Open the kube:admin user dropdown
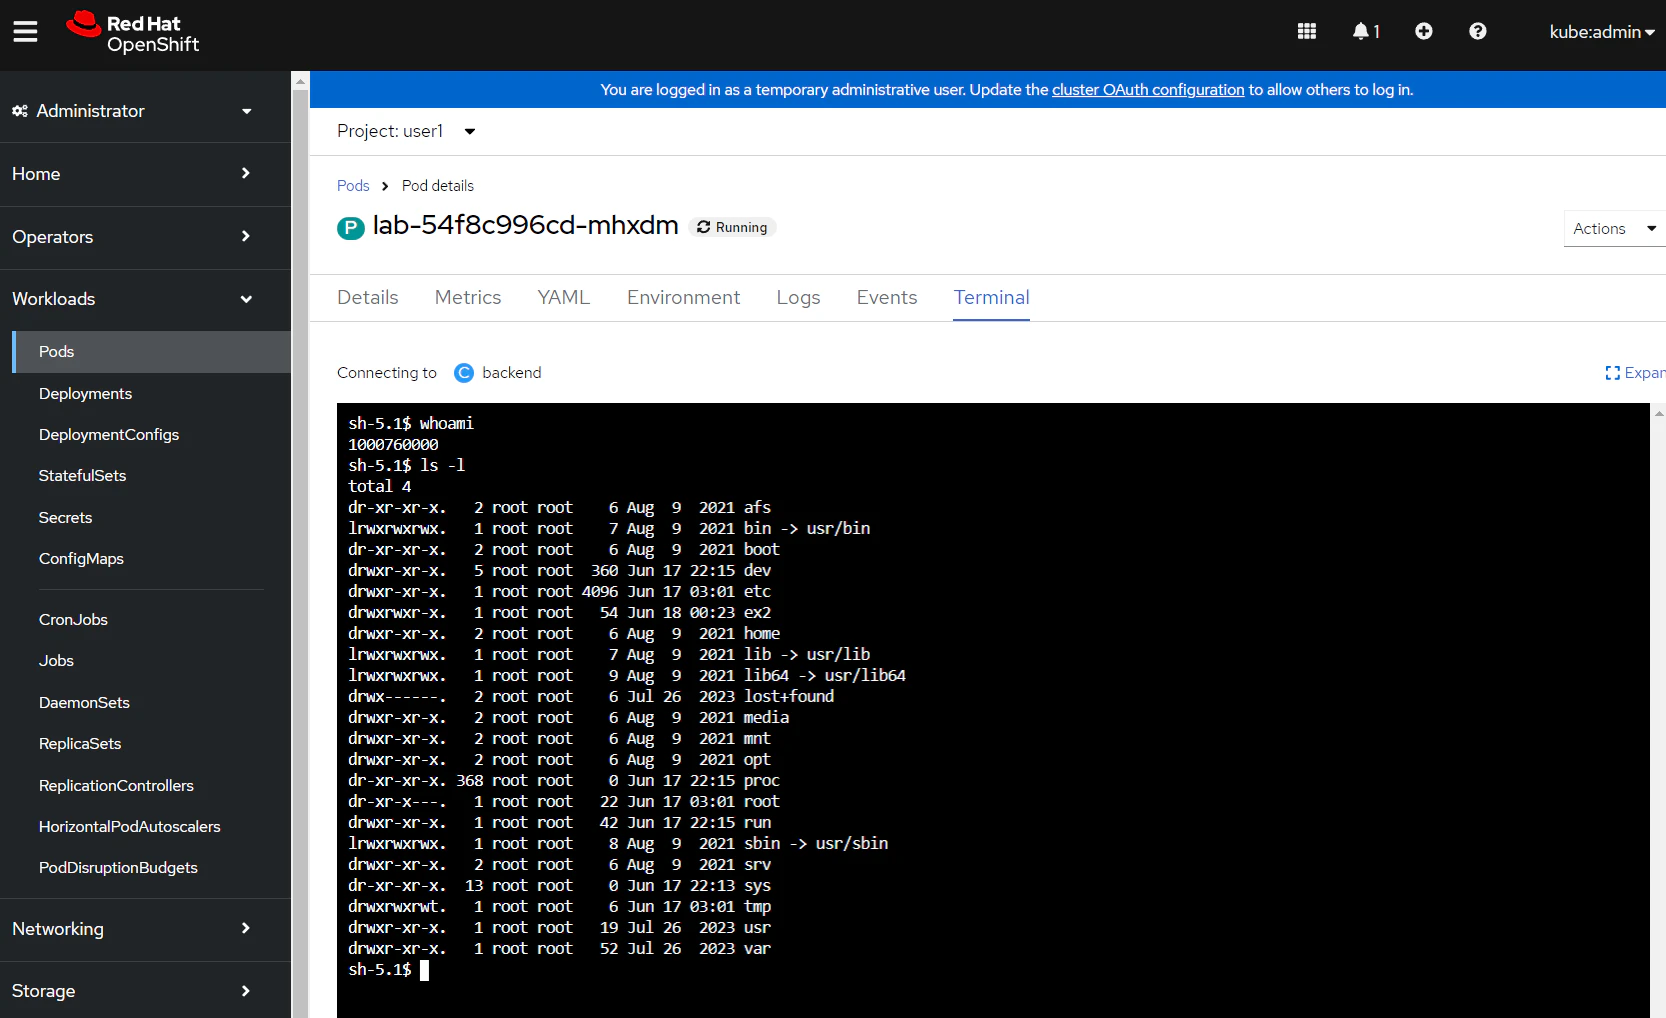Screen dimensions: 1666x1018 (1600, 32)
